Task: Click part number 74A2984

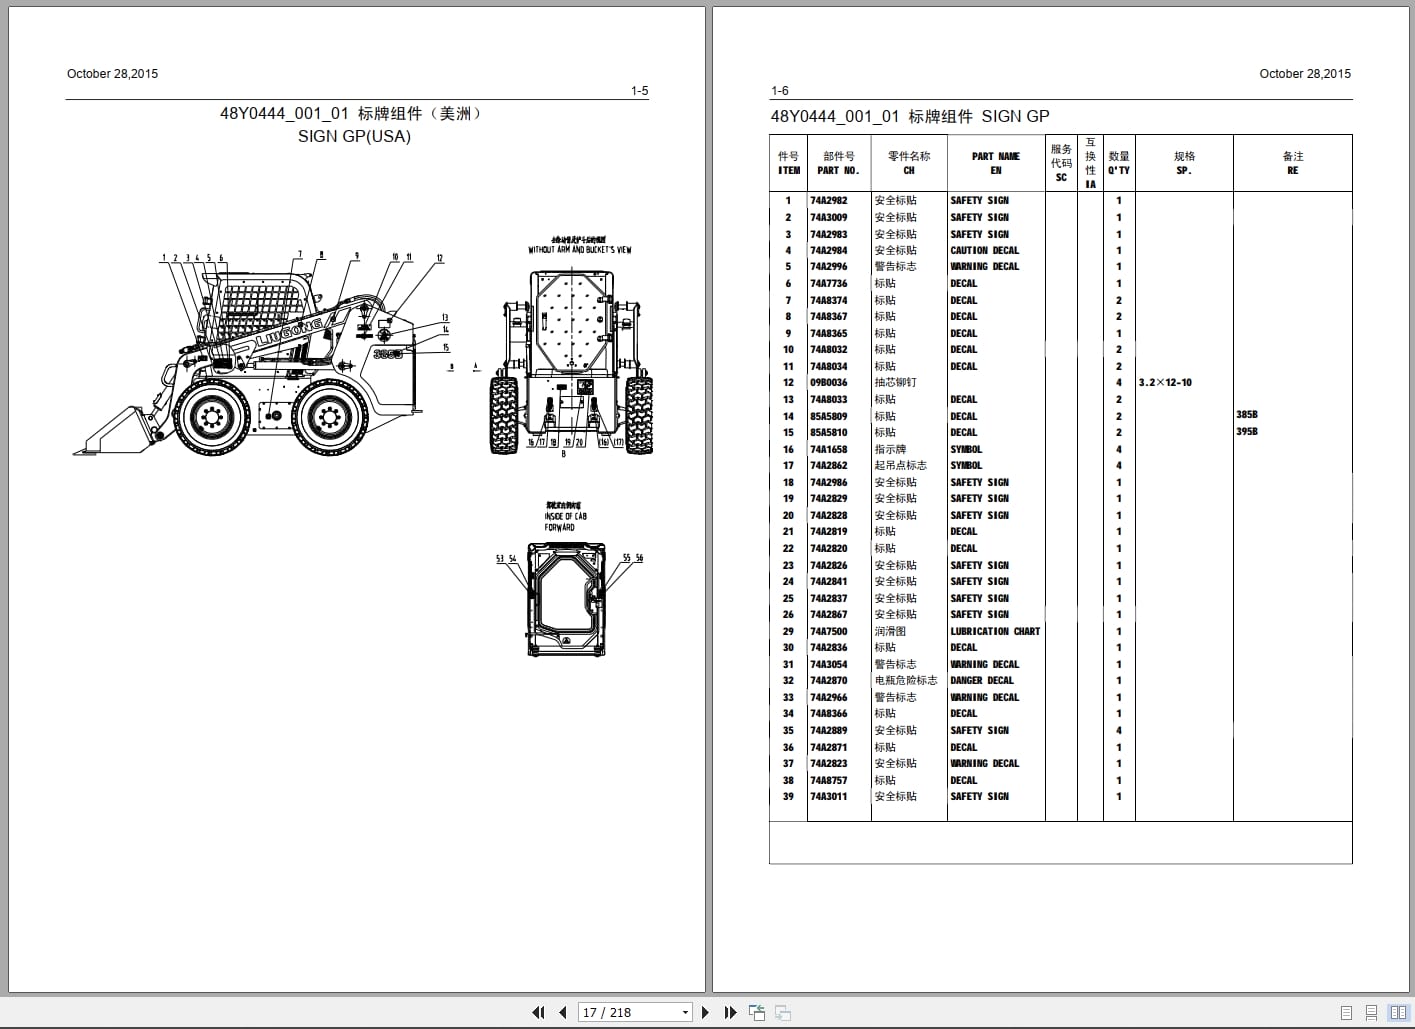Action: pyautogui.click(x=828, y=251)
